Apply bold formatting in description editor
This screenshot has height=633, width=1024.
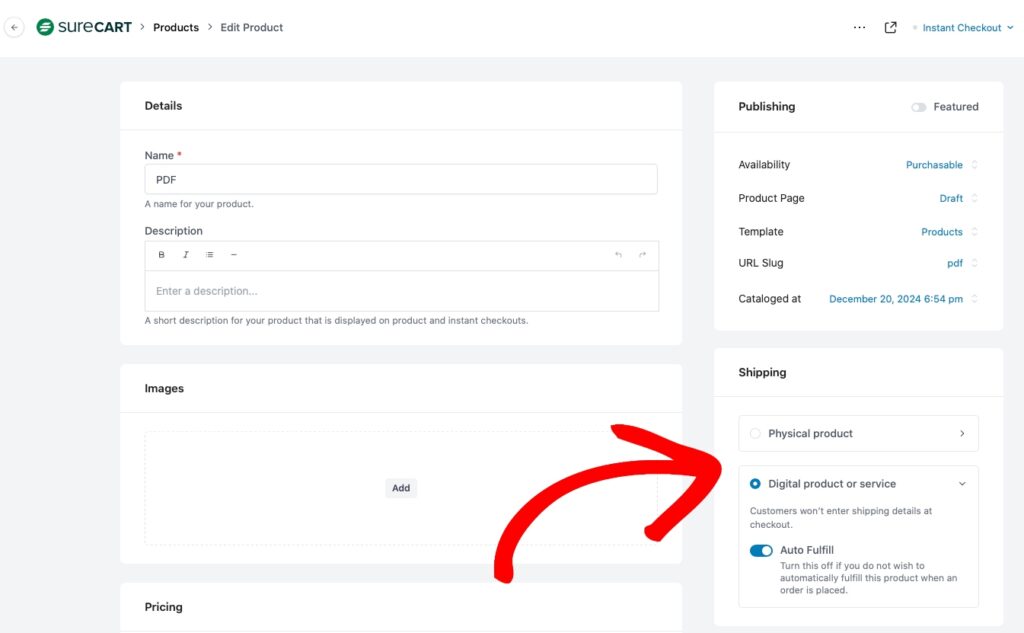point(162,255)
